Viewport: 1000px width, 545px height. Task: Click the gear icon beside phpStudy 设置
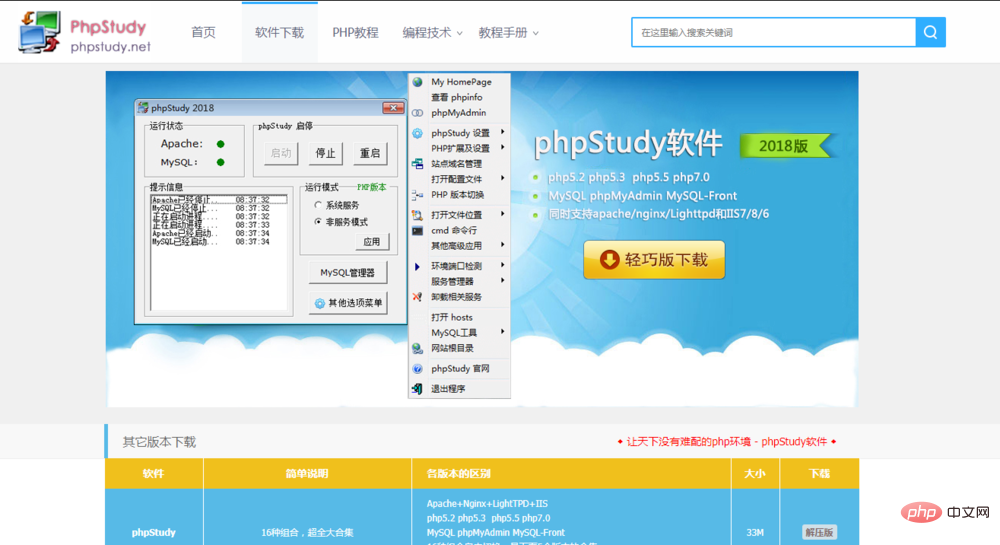[418, 133]
